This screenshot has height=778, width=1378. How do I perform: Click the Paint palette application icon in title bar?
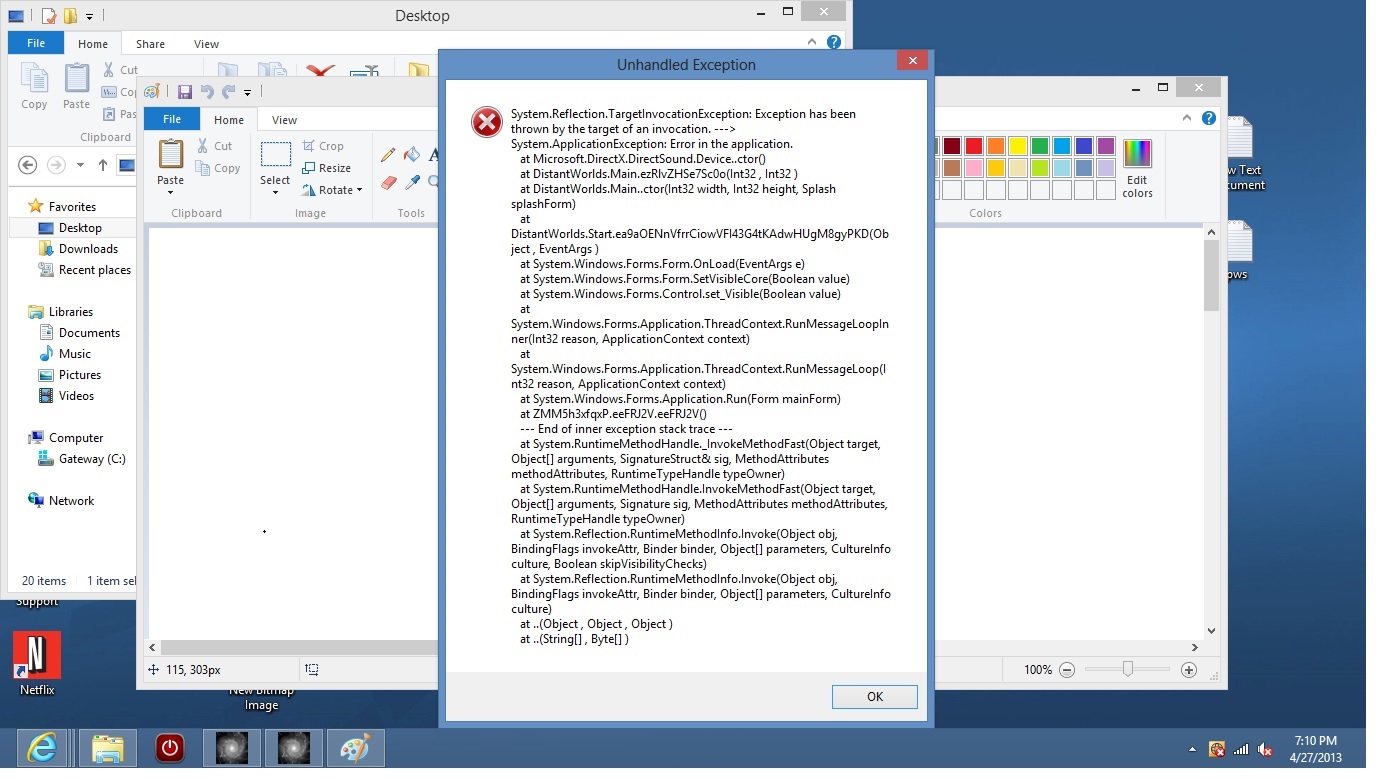(x=153, y=92)
